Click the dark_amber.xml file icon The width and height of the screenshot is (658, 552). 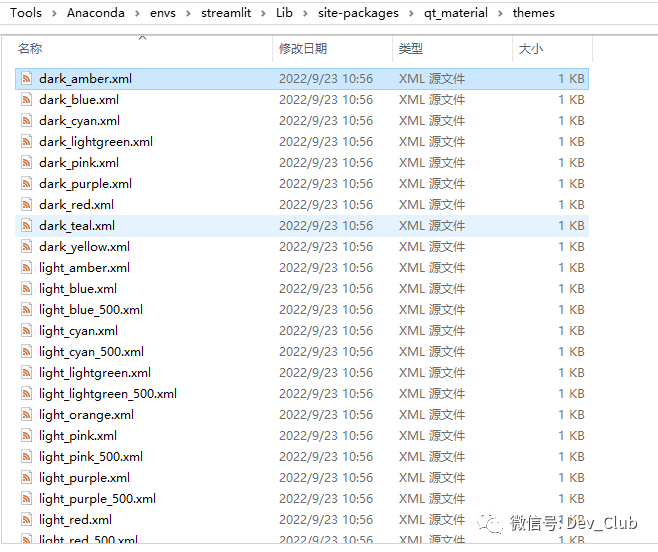tap(26, 78)
